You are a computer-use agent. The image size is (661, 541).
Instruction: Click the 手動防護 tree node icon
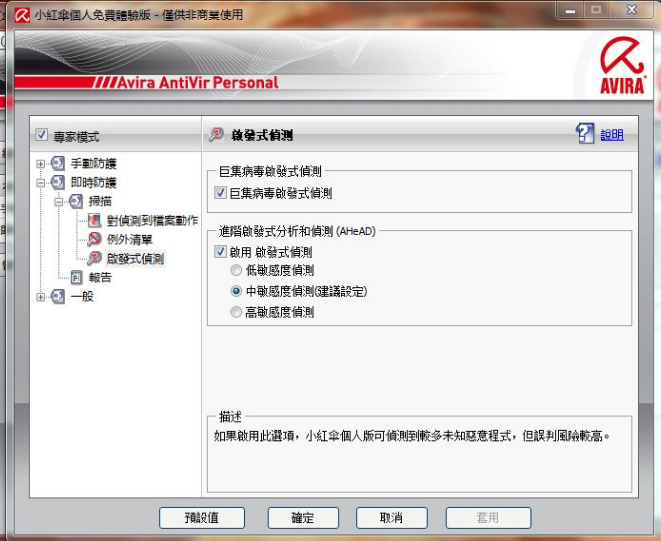pos(58,163)
